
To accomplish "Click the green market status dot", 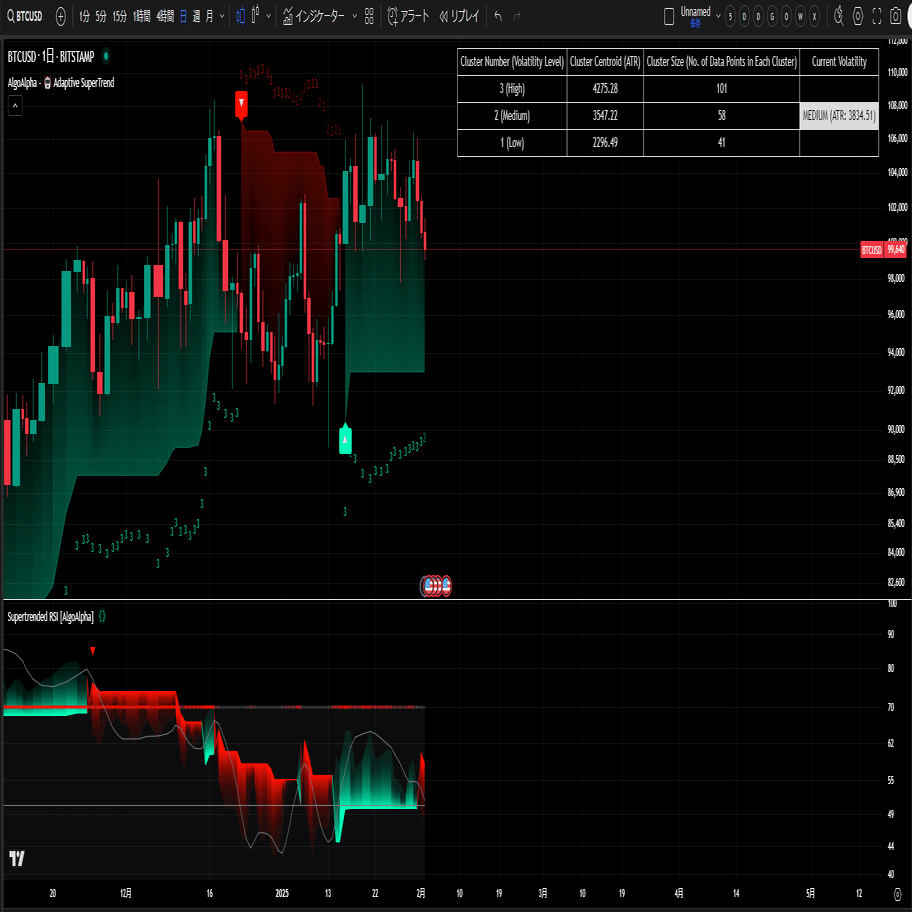I will tap(106, 56).
